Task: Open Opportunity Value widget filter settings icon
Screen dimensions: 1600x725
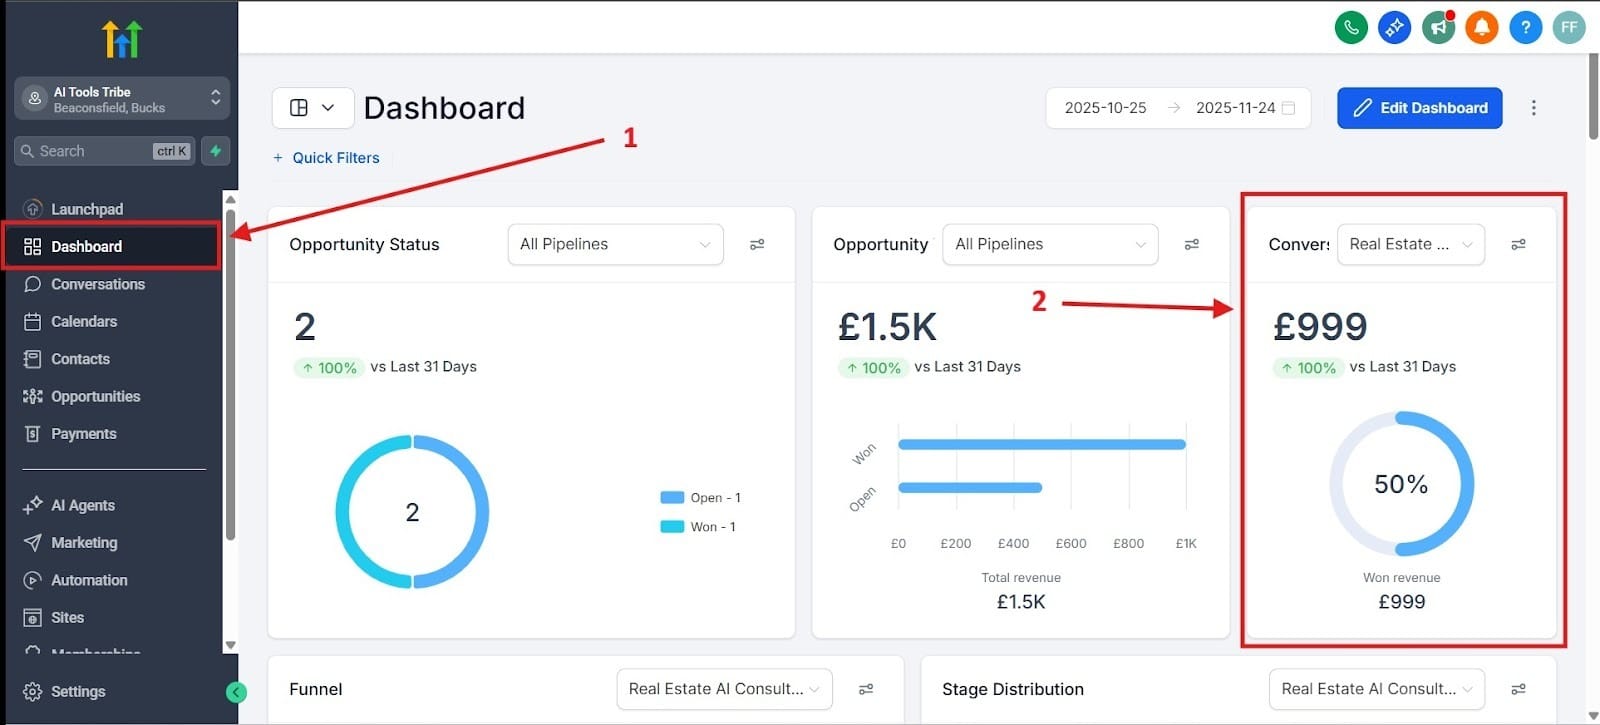Action: 1191,244
